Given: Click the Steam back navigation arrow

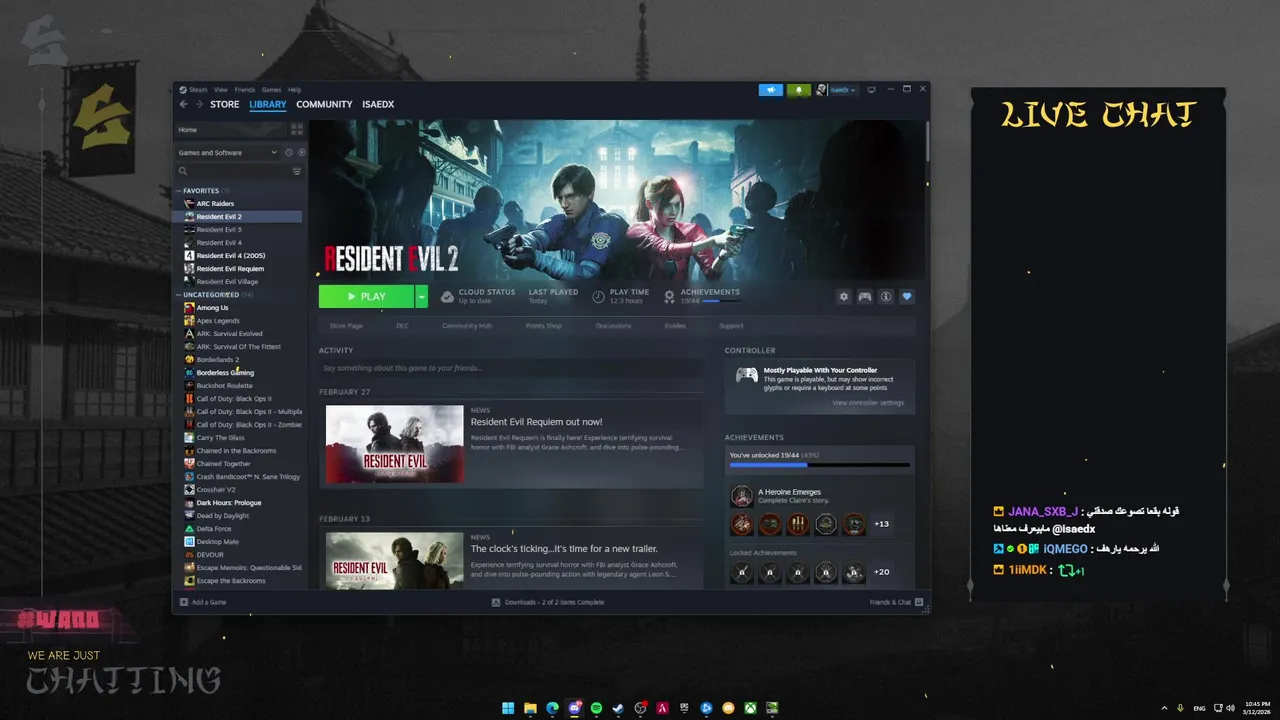Looking at the screenshot, I should click(x=183, y=104).
